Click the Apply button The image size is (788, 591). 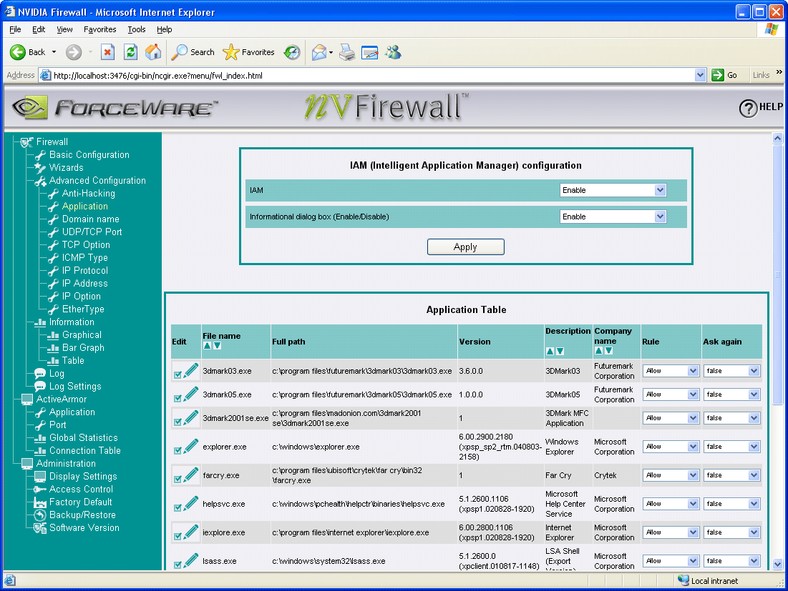point(465,247)
